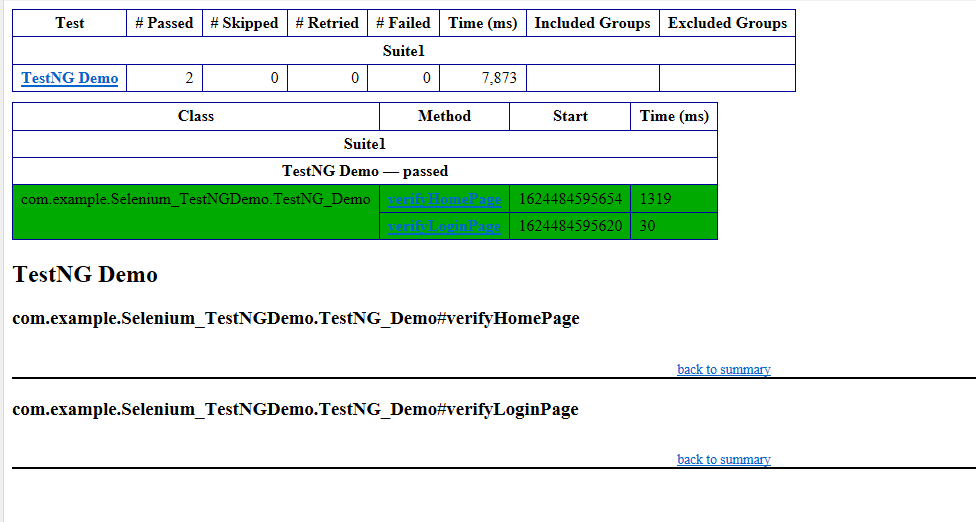Viewport: 976px width, 522px height.
Task: Click the passed count cell showing 2
Action: 189,78
